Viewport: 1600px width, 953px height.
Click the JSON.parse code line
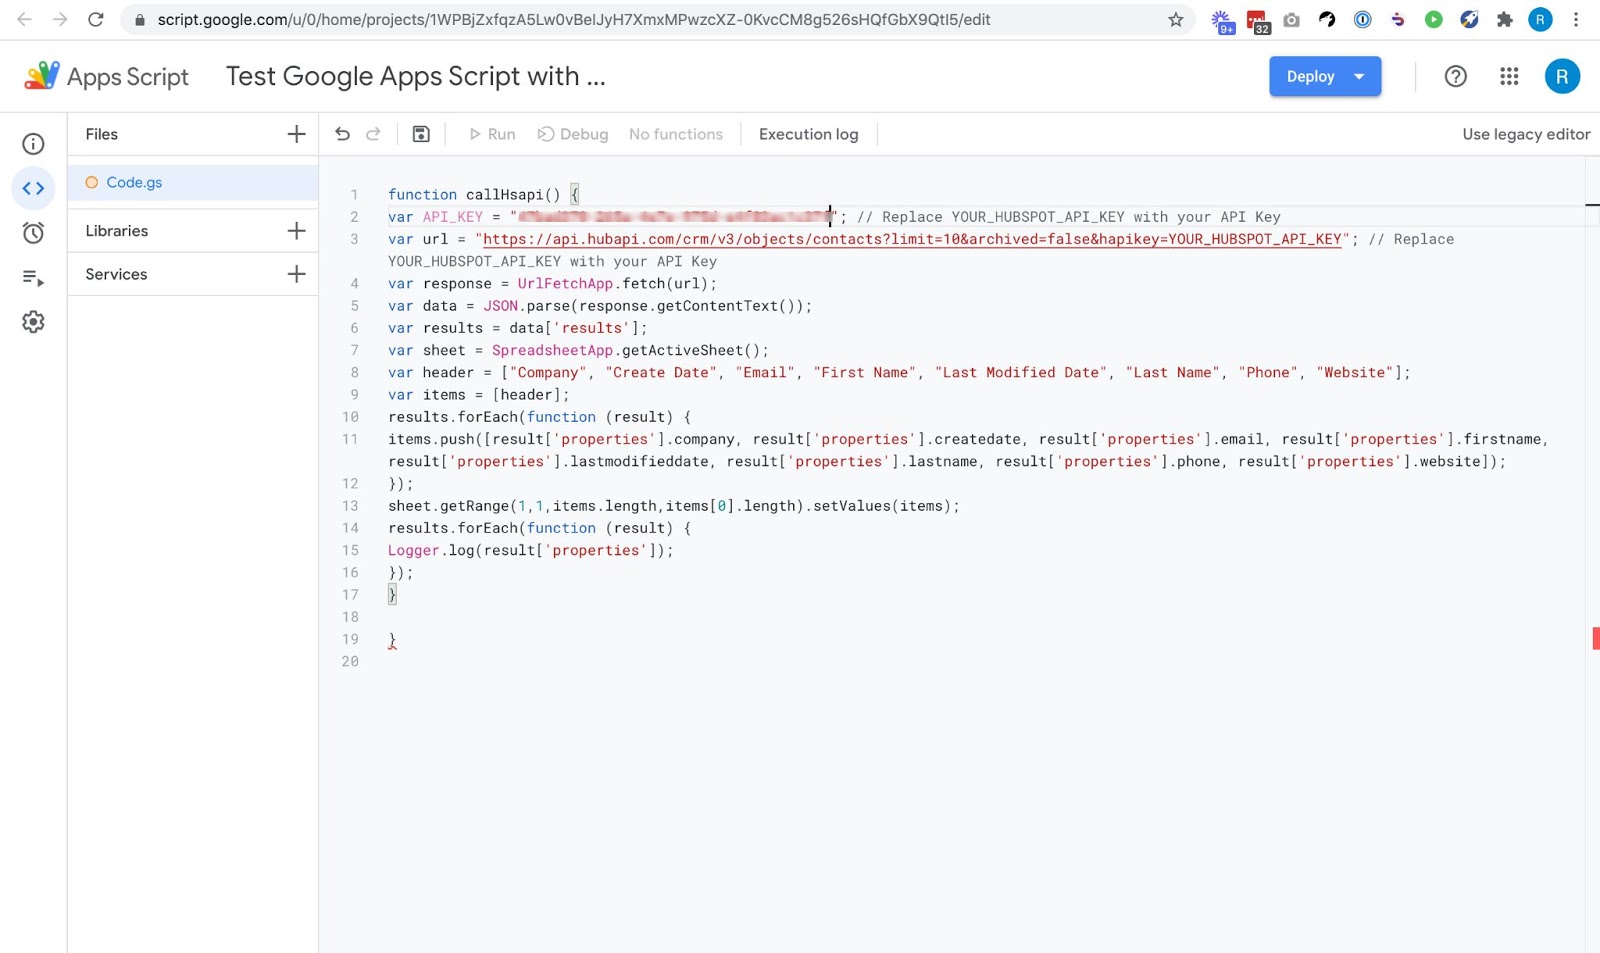pos(600,306)
